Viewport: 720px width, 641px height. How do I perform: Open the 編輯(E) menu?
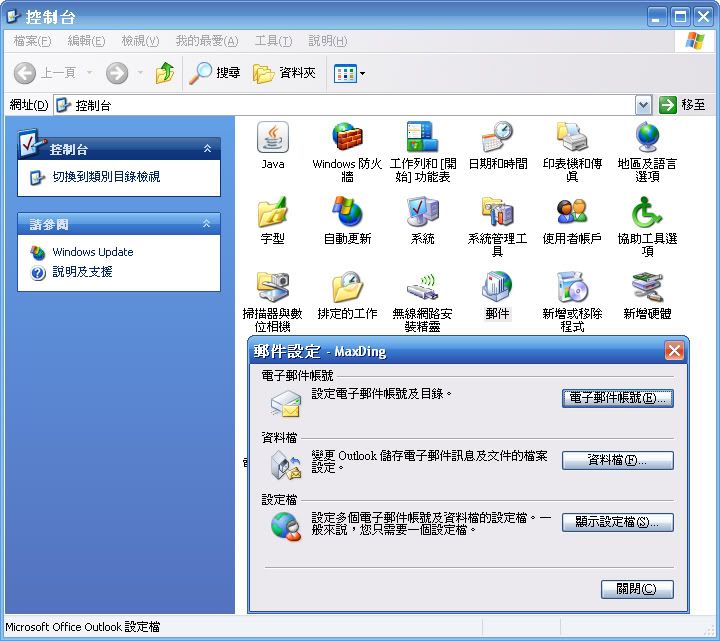[86, 41]
